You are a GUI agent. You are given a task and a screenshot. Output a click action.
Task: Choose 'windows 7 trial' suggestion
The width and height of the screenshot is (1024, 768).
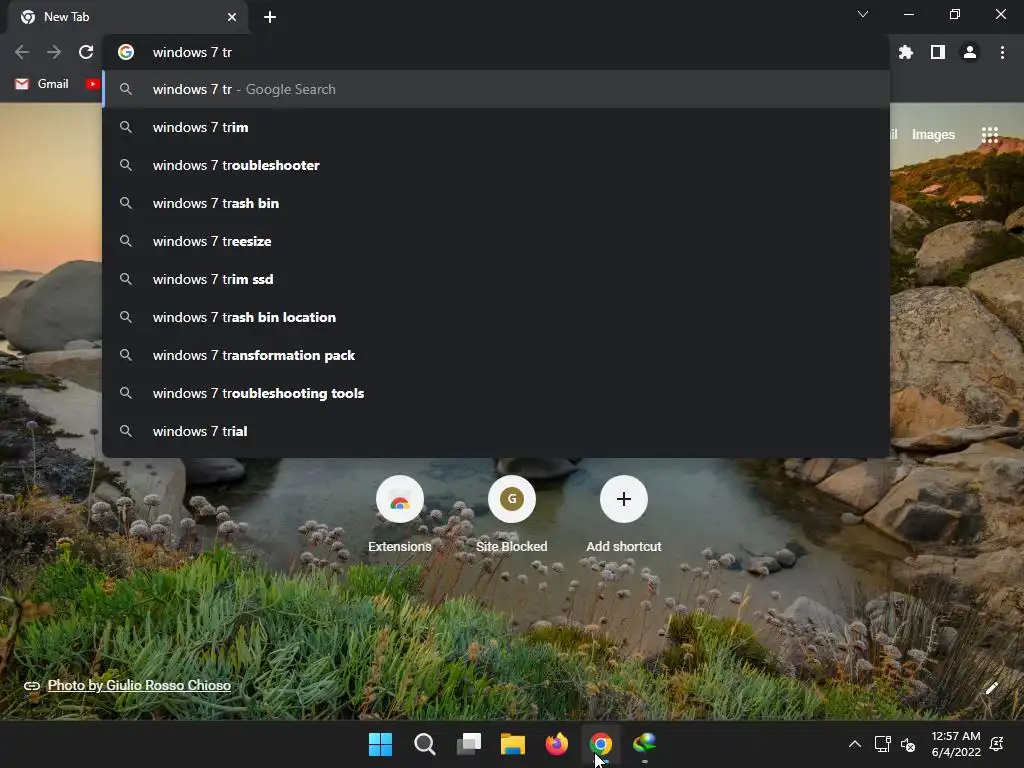tap(496, 431)
